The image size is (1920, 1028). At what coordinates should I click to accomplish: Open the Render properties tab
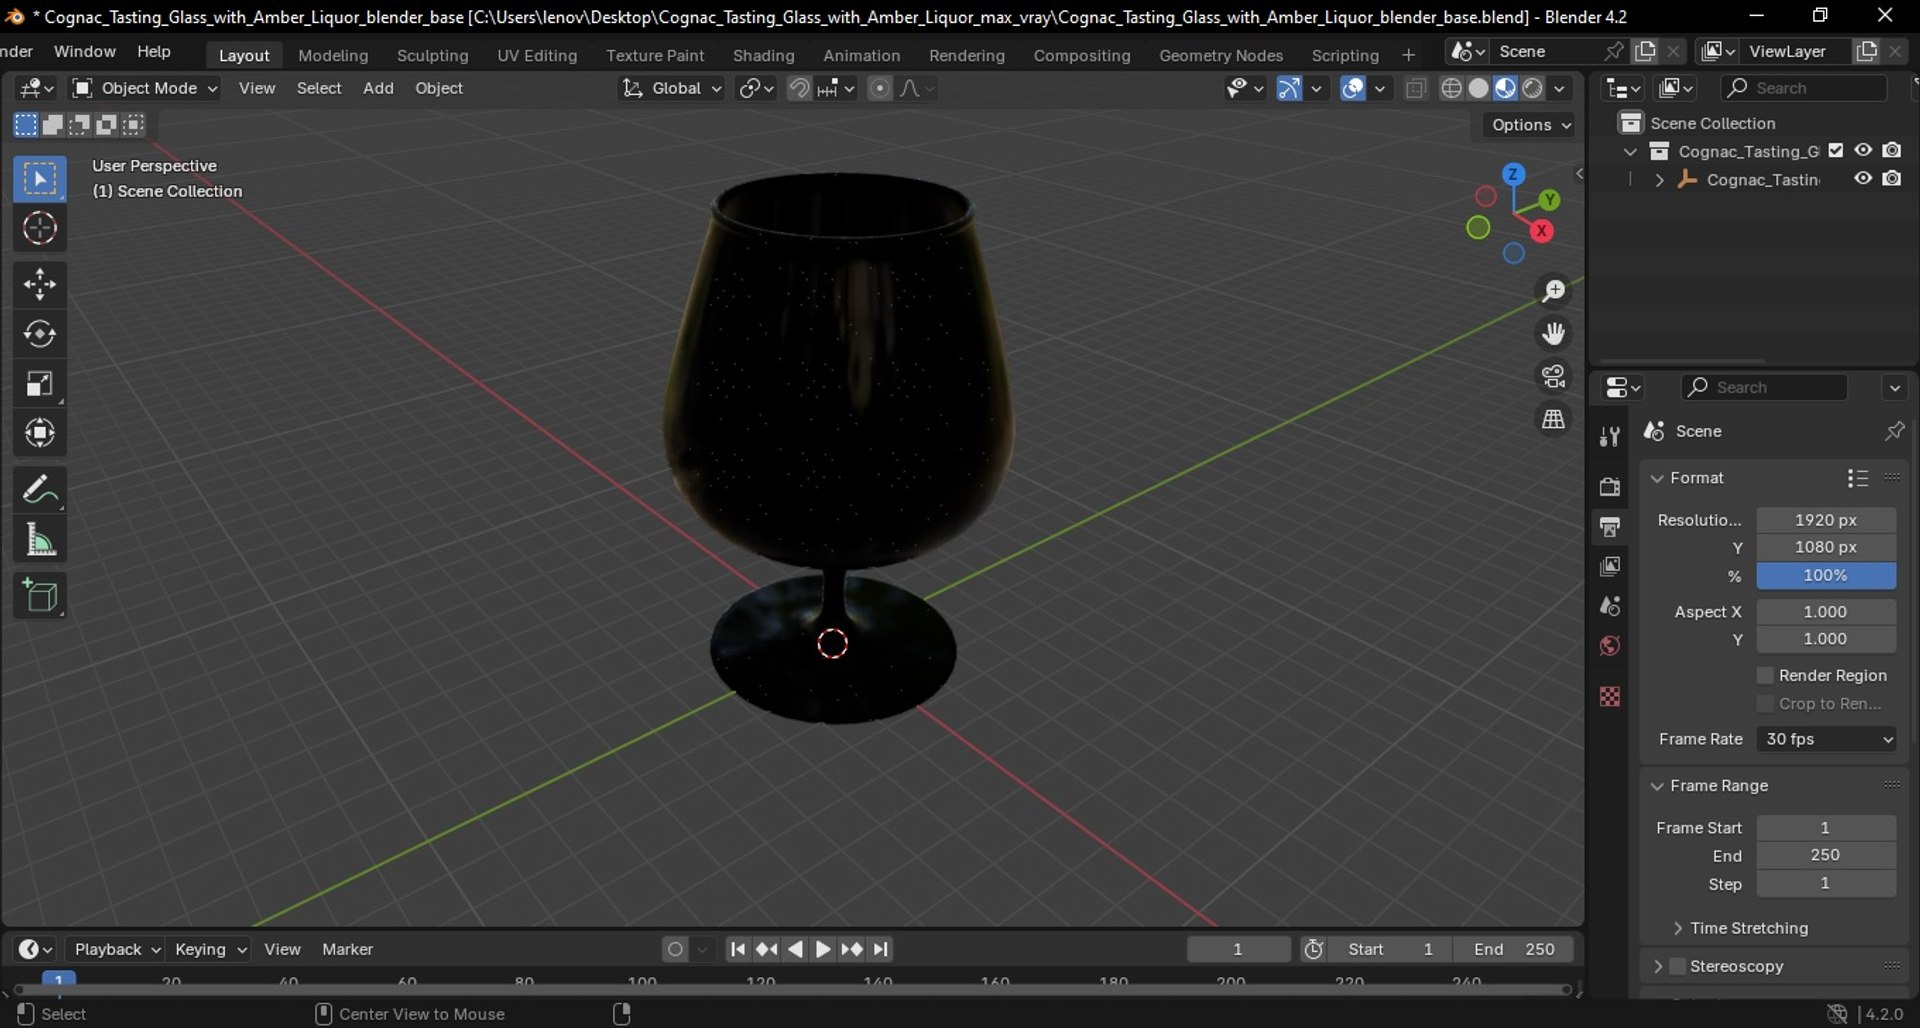coord(1610,487)
